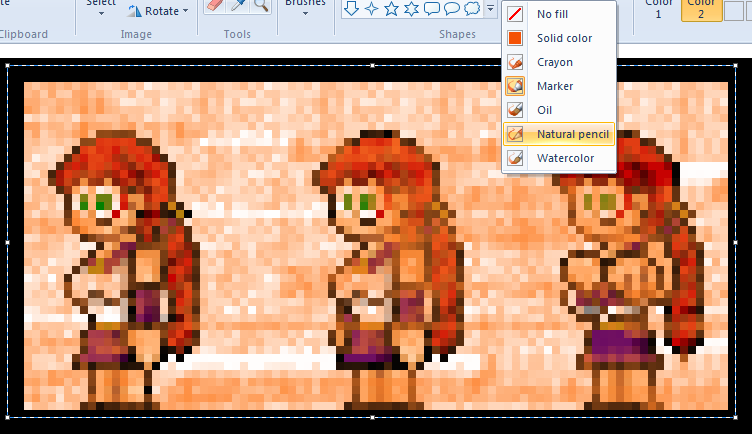
Task: Activate the Magnifier tool
Action: pyautogui.click(x=260, y=6)
